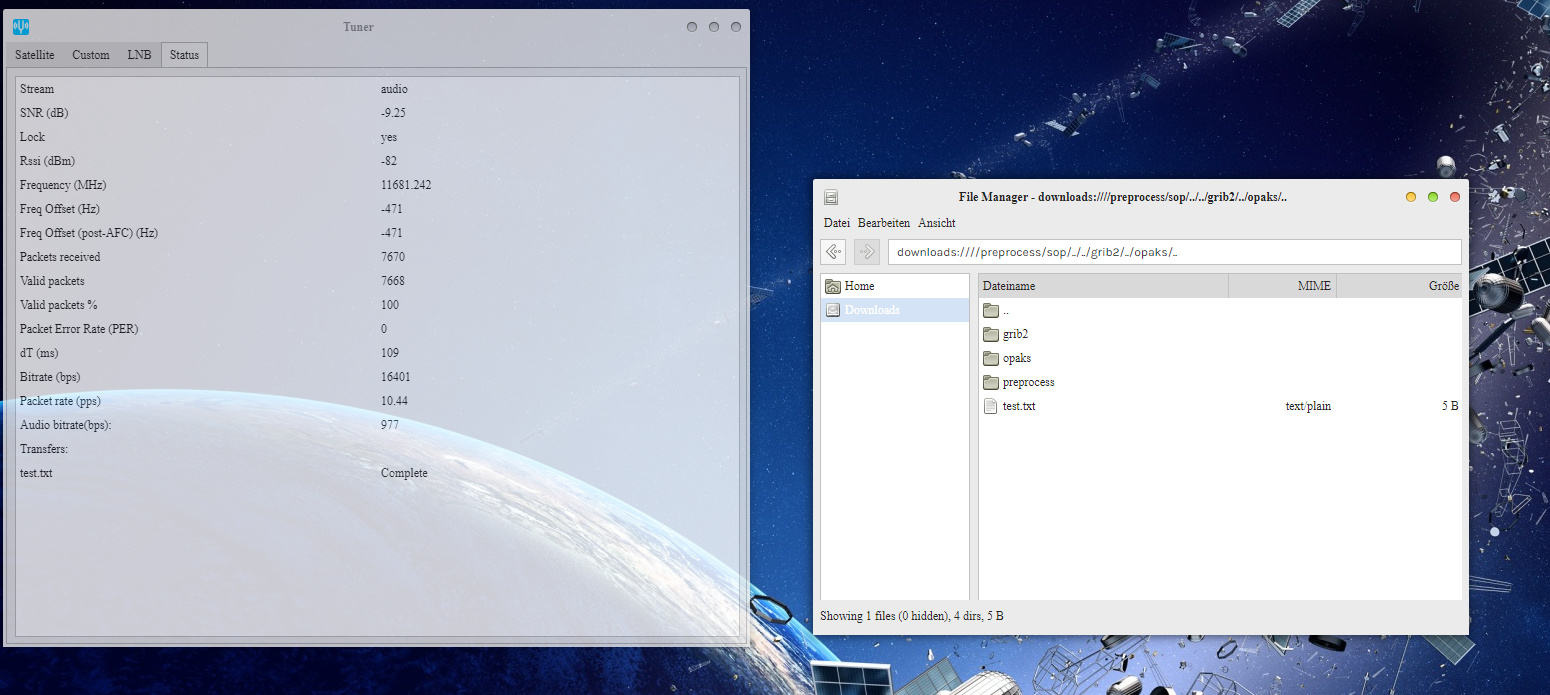Select the grib2 folder name
Screen dimensions: 1550x695
pyautogui.click(x=1016, y=334)
